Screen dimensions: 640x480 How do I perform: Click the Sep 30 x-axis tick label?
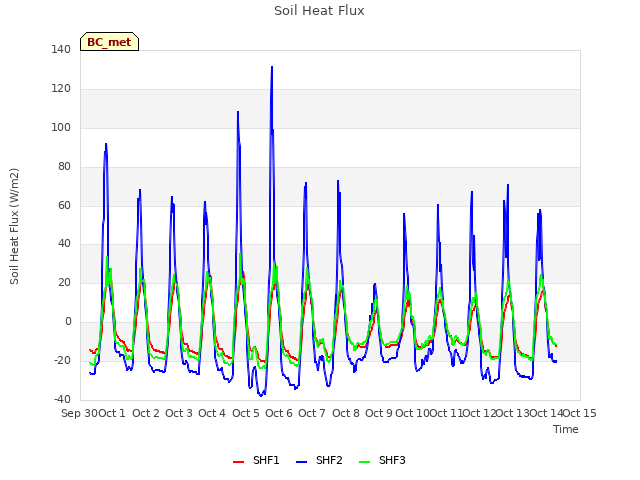(80, 413)
